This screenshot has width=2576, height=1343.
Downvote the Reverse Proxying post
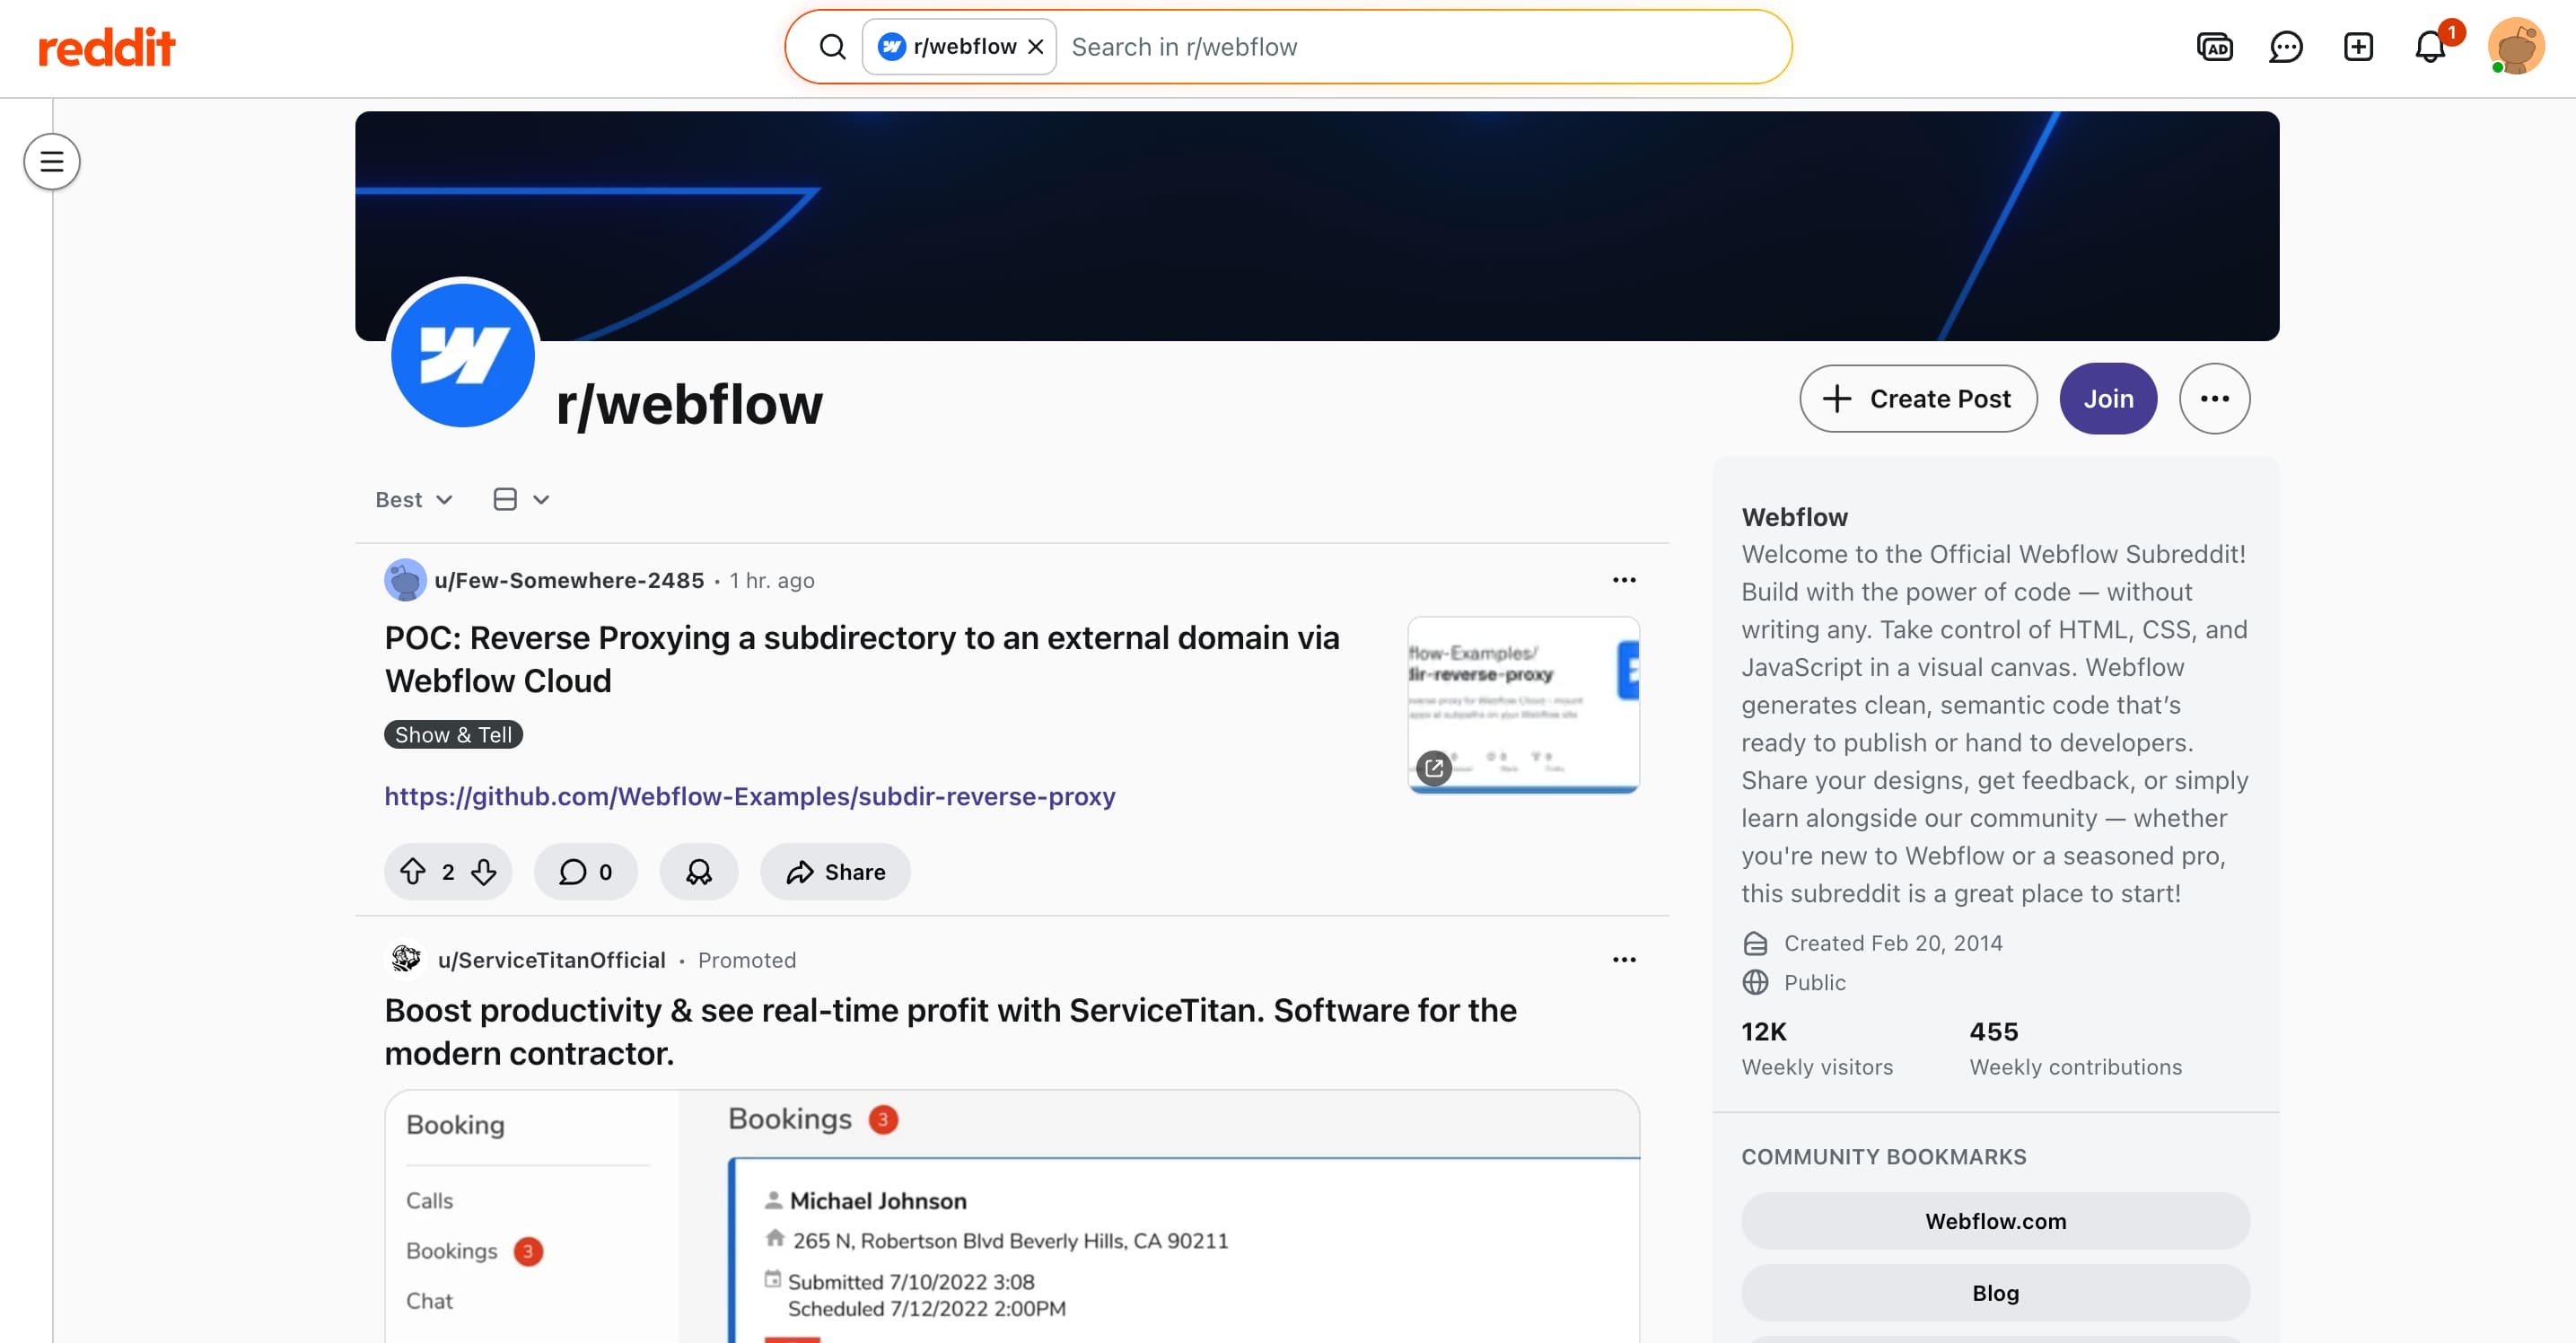pyautogui.click(x=484, y=871)
